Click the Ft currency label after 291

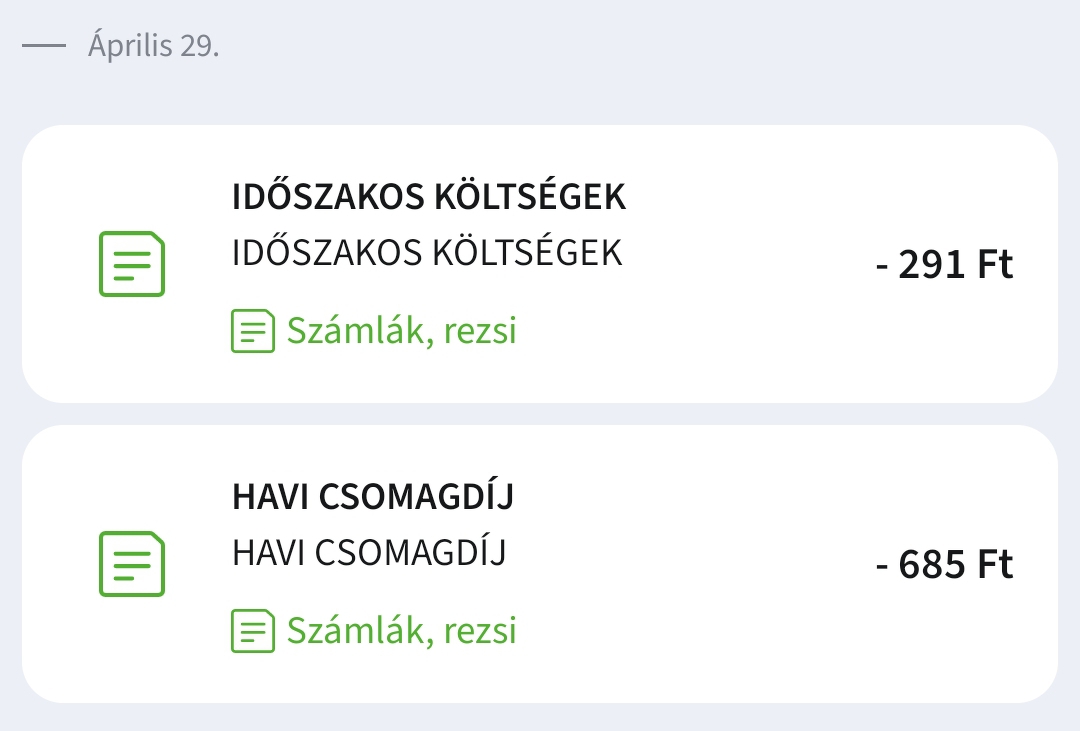coord(995,266)
